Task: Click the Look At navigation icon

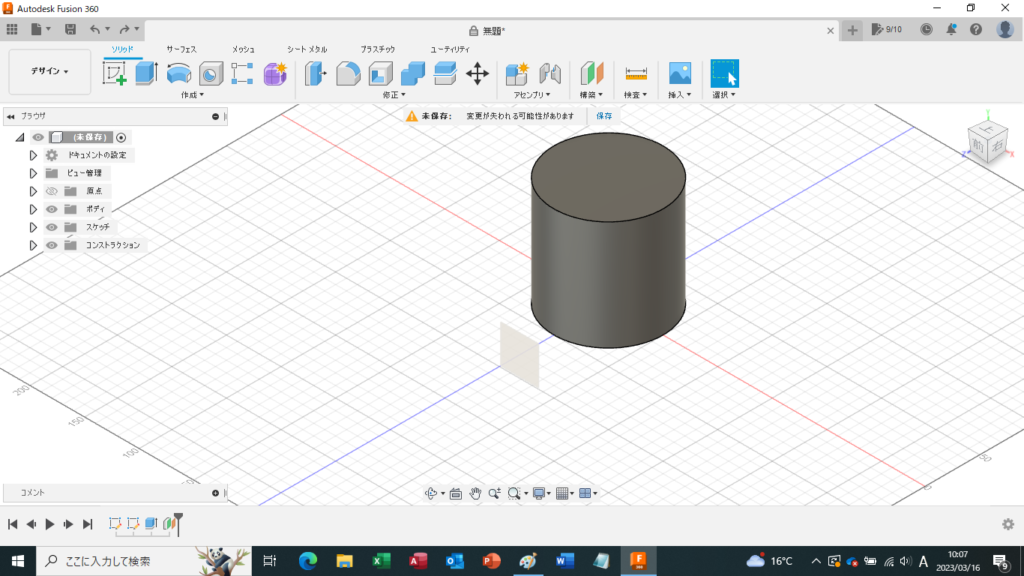Action: tap(456, 494)
